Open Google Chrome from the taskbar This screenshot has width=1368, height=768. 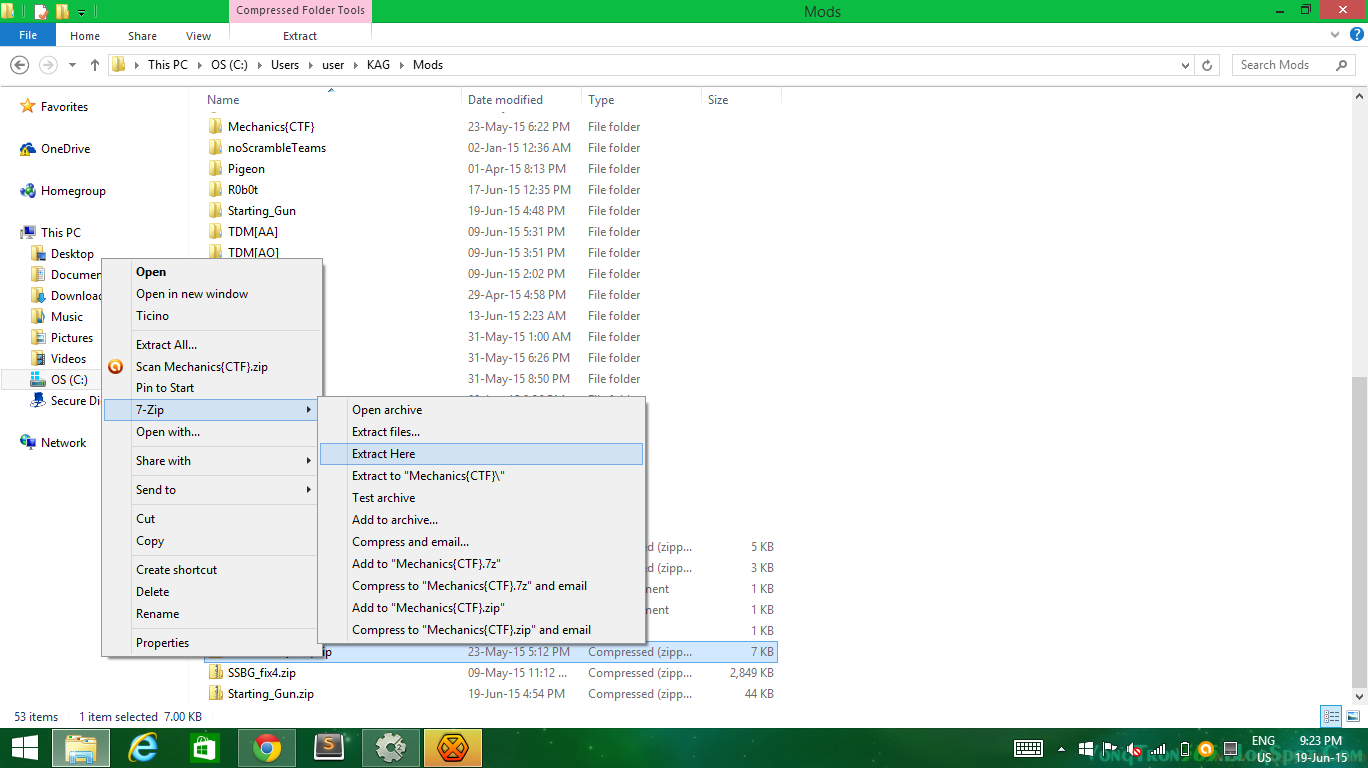(x=267, y=748)
